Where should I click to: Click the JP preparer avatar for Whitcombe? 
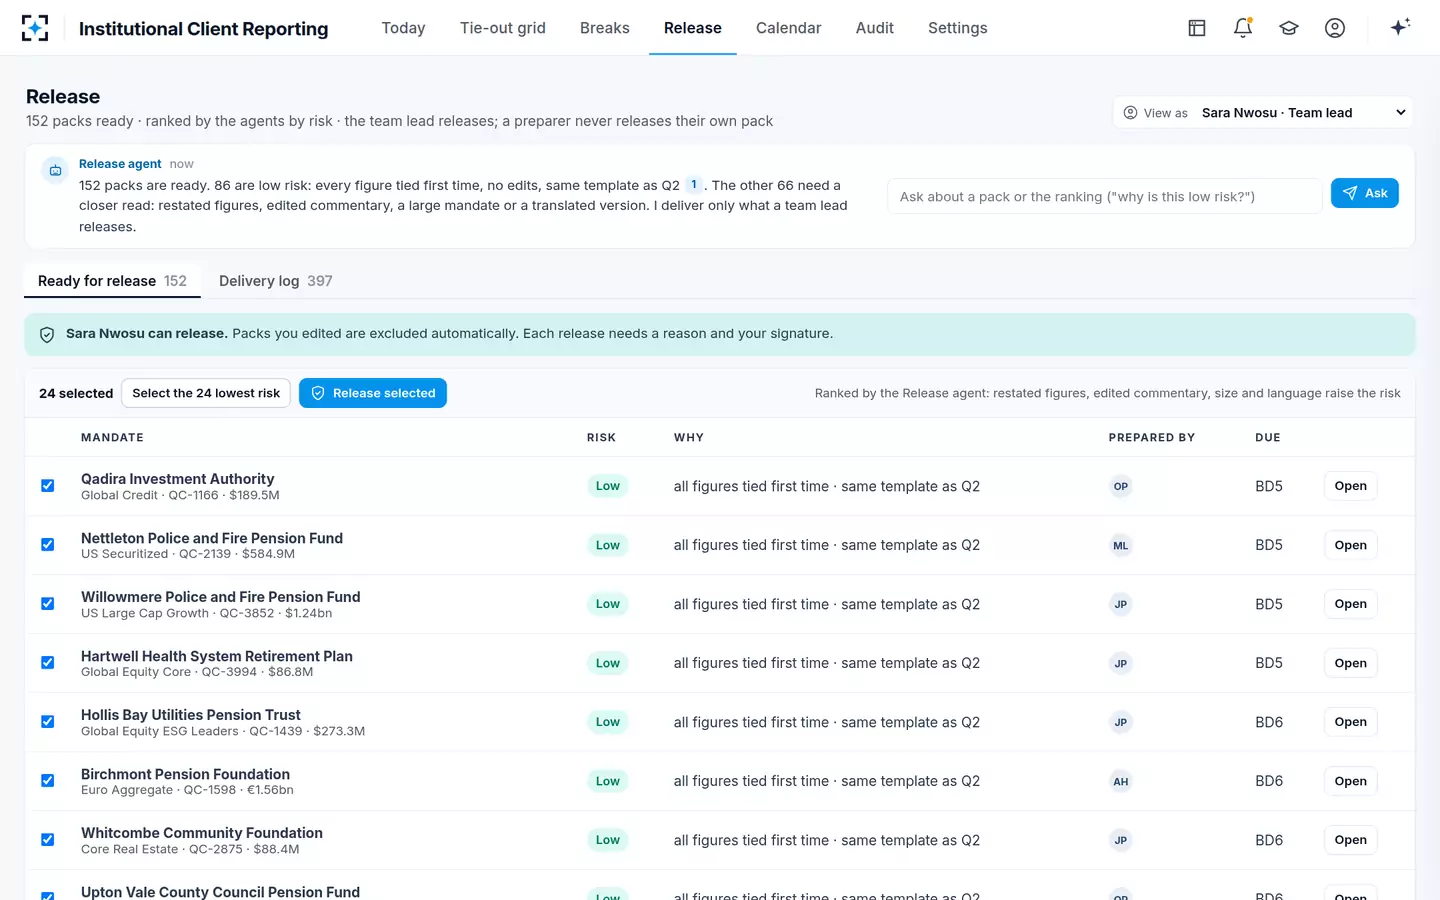[1121, 840]
